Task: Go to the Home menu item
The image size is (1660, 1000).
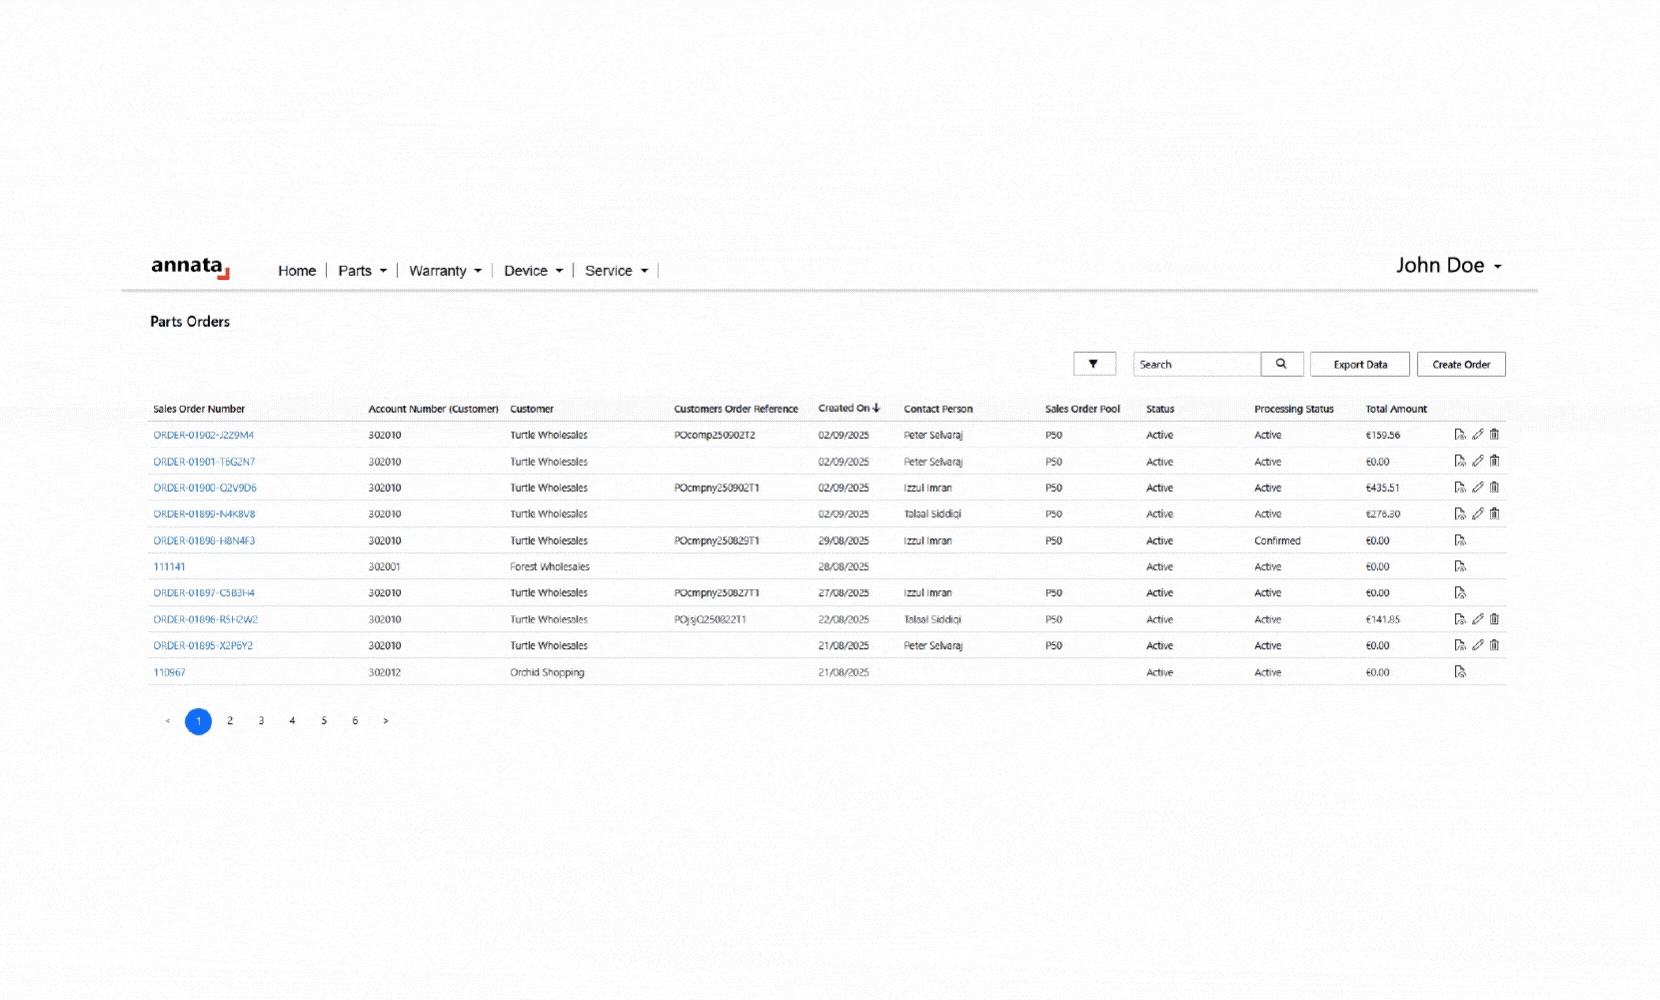Action: coord(297,271)
